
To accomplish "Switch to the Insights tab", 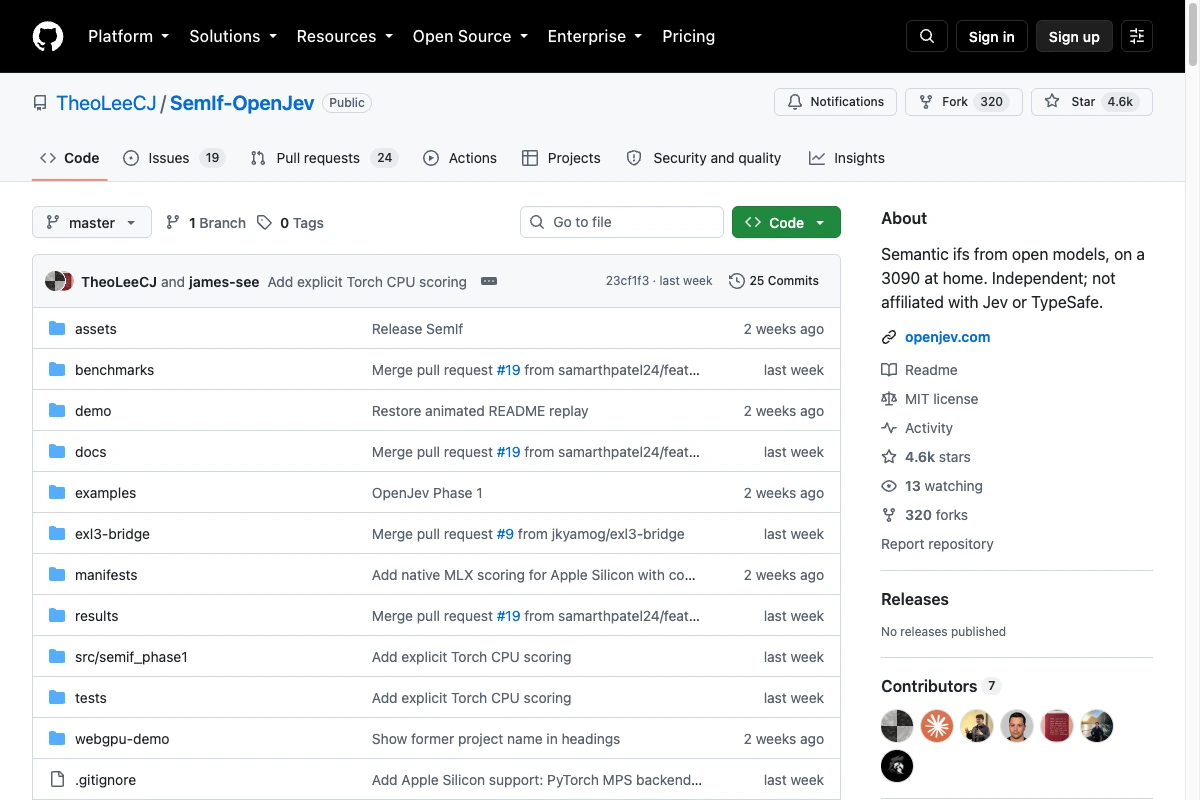I will pos(847,158).
